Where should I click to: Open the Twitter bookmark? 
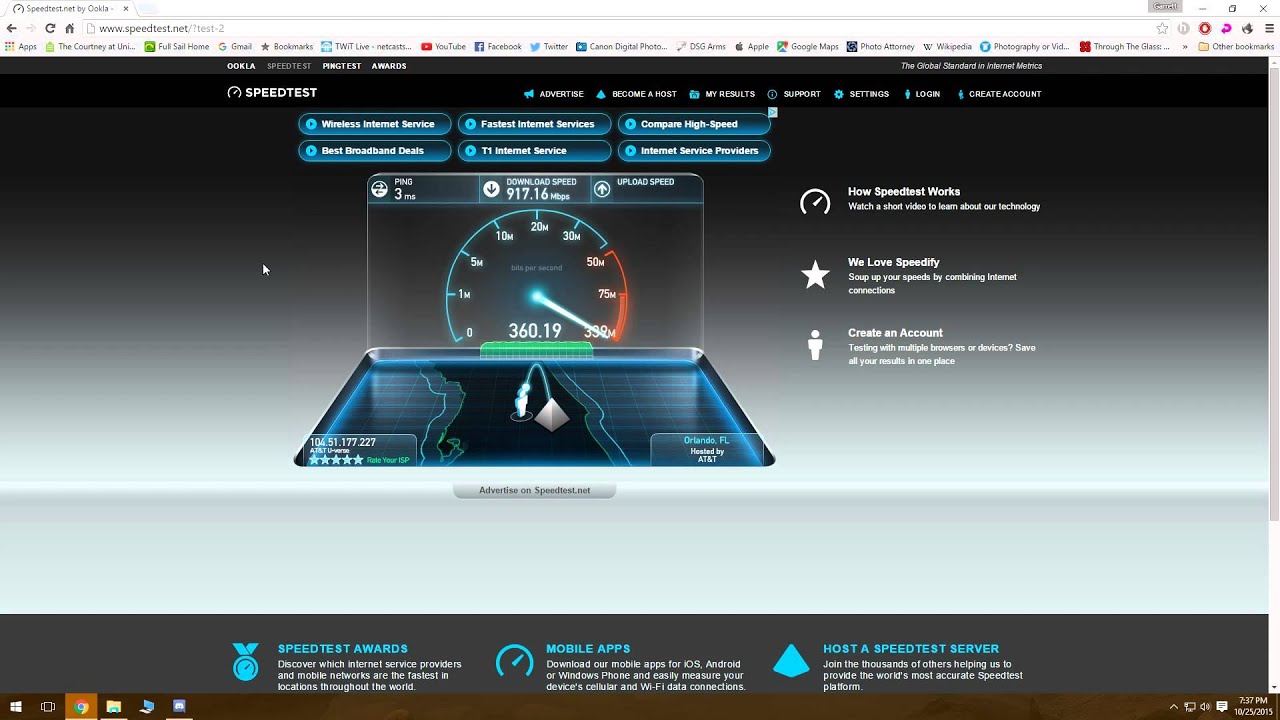(549, 46)
